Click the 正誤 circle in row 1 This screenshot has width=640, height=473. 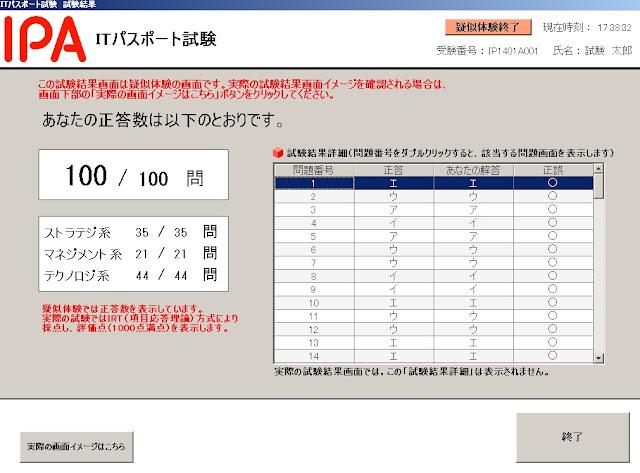(553, 182)
